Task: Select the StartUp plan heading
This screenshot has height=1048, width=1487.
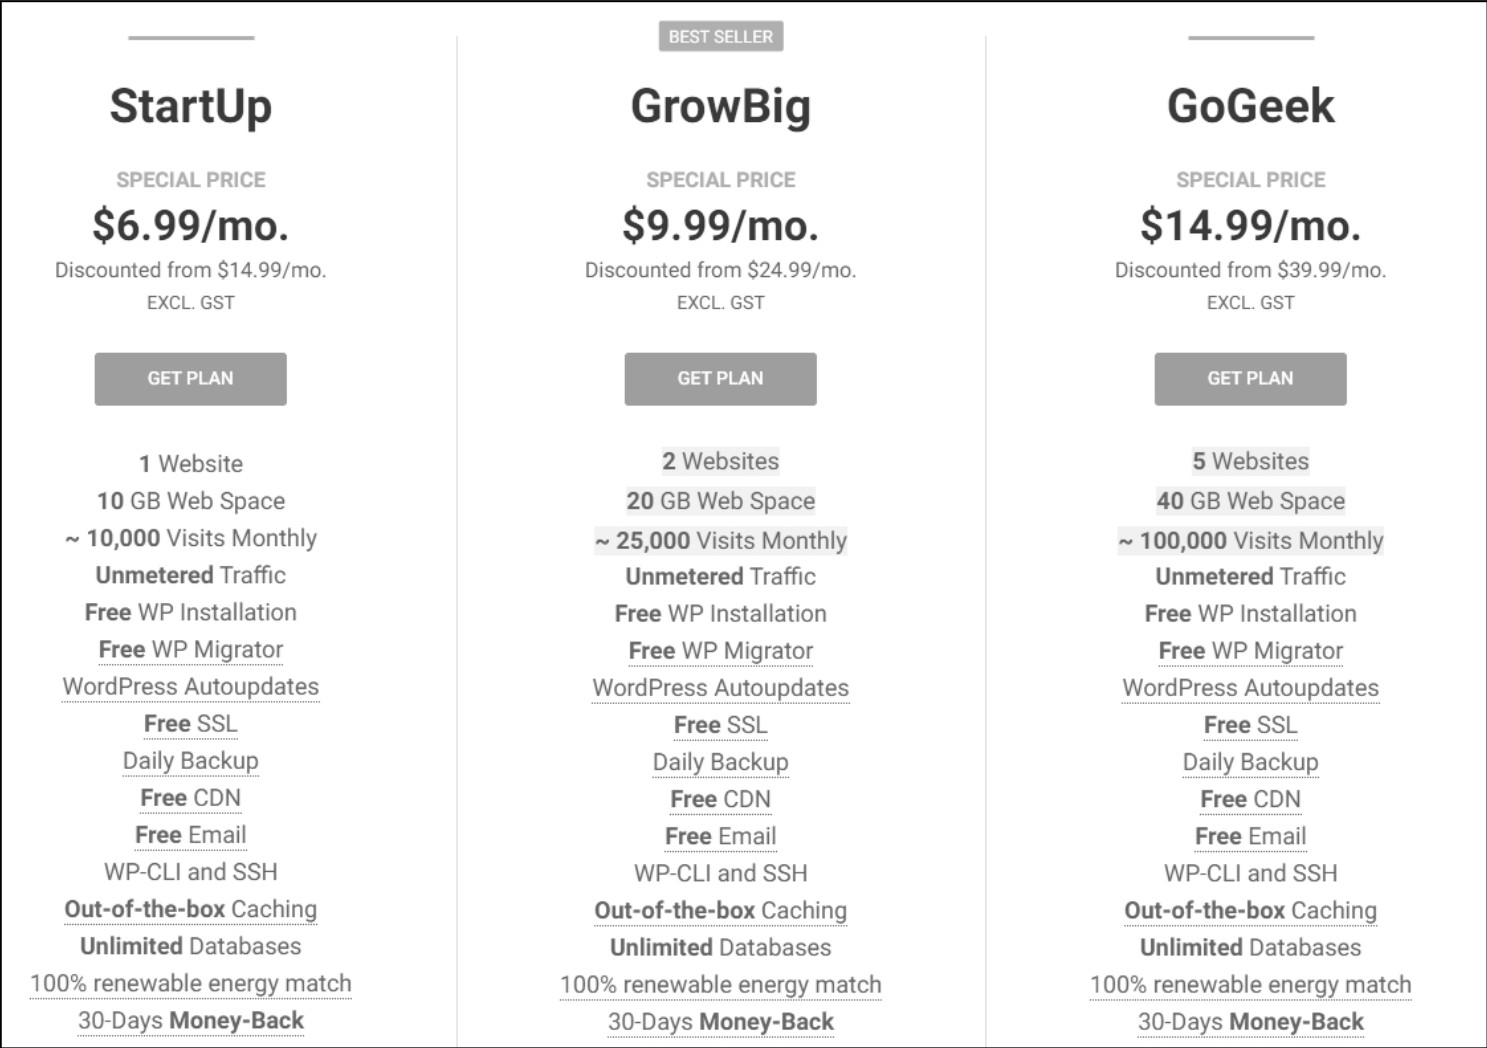Action: pyautogui.click(x=190, y=106)
